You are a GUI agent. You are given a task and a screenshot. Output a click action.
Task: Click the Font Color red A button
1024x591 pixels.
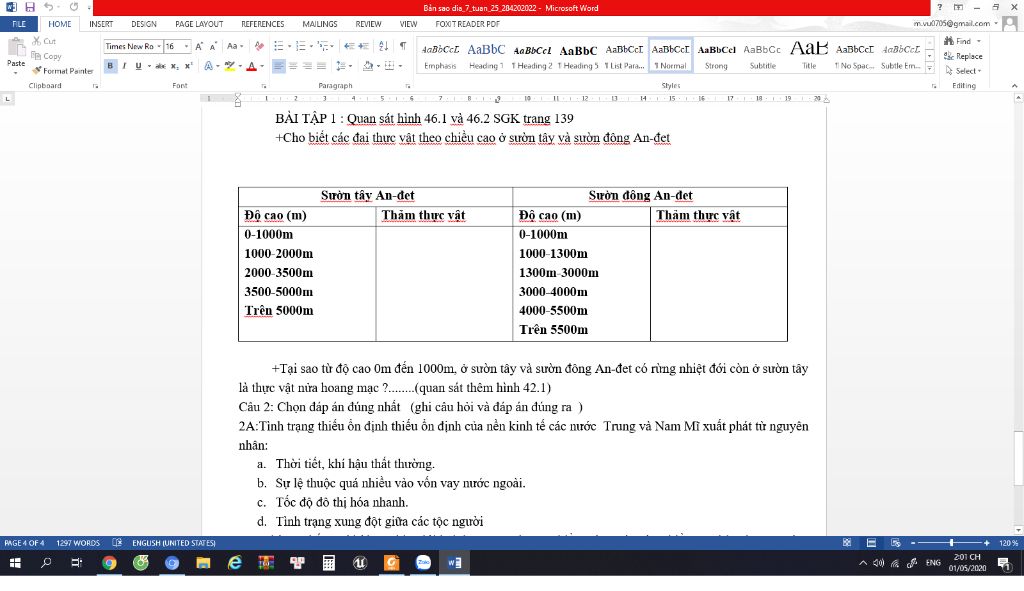click(x=251, y=66)
